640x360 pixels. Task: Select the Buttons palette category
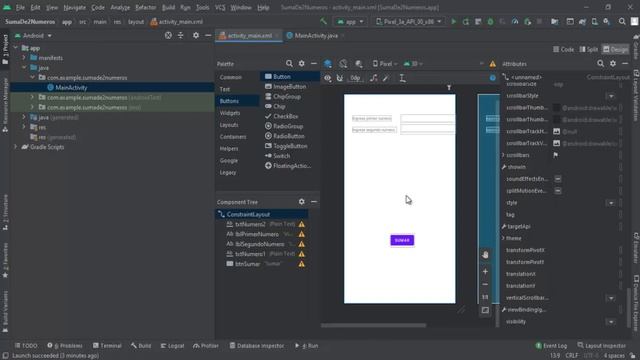coord(237,101)
